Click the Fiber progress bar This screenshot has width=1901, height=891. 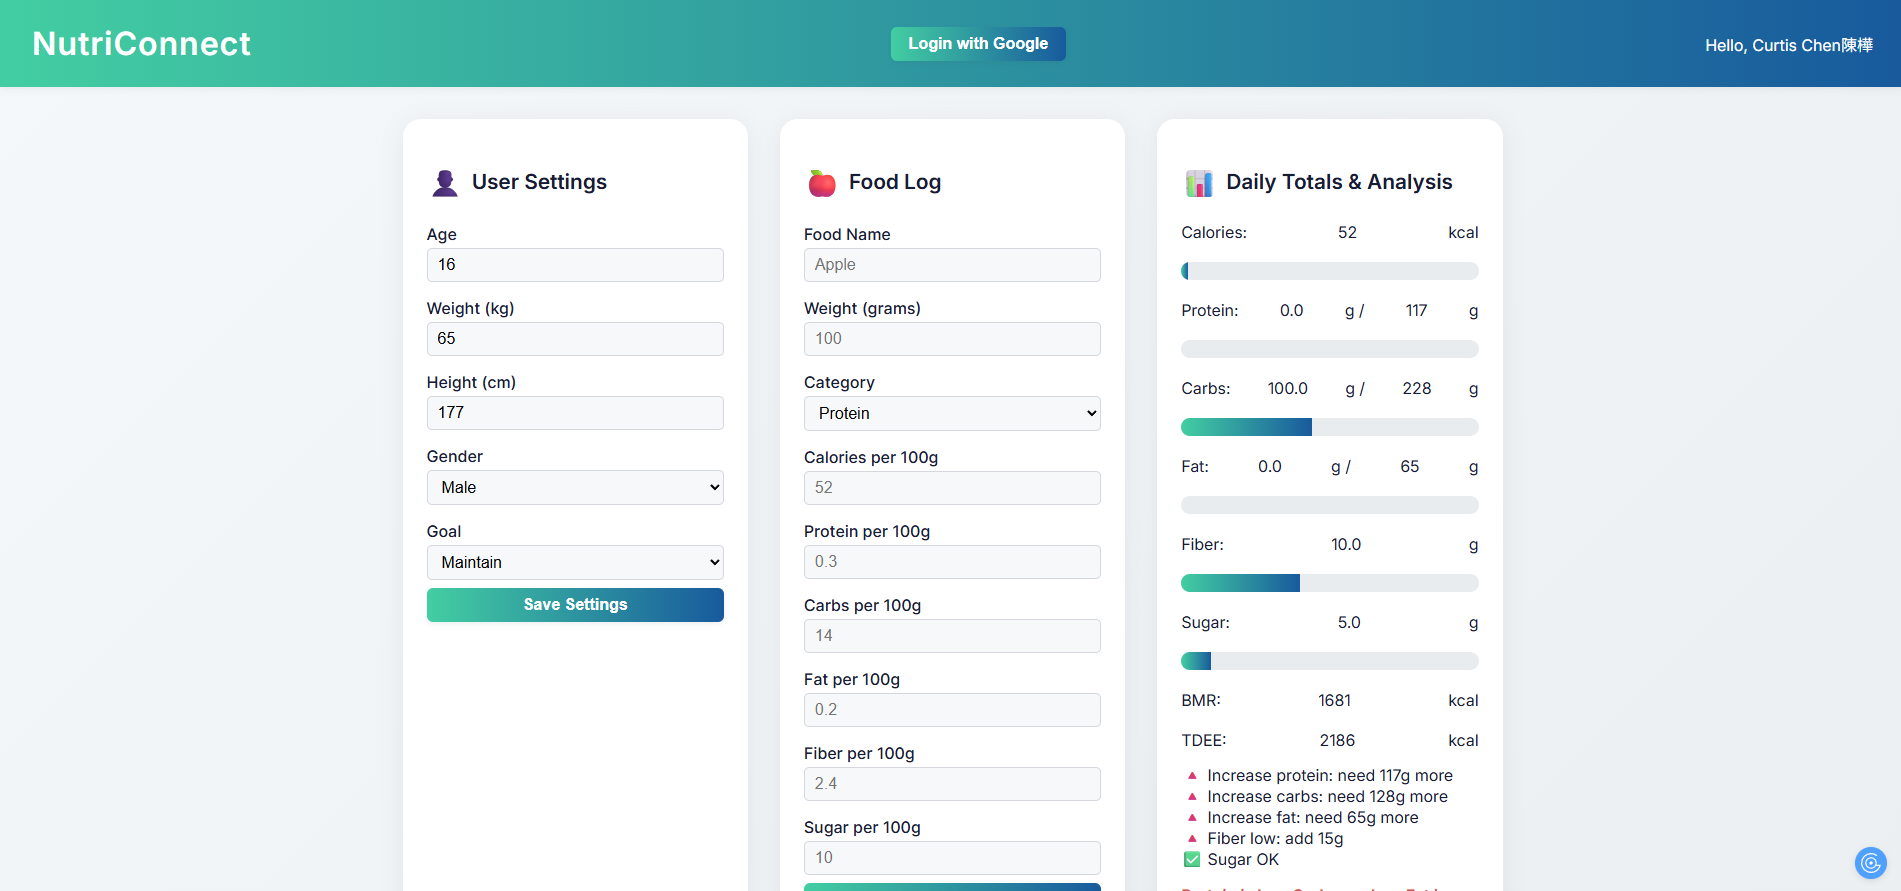(x=1330, y=583)
